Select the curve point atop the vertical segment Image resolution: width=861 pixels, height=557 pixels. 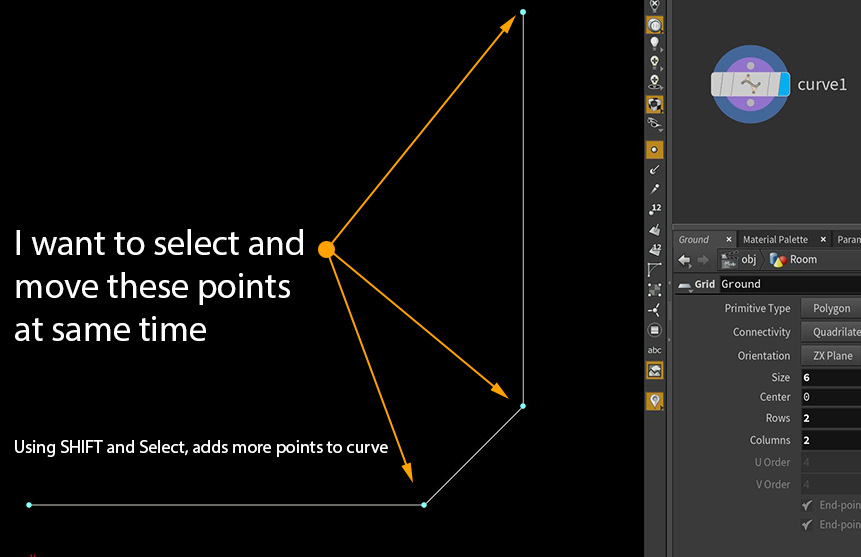pos(523,12)
